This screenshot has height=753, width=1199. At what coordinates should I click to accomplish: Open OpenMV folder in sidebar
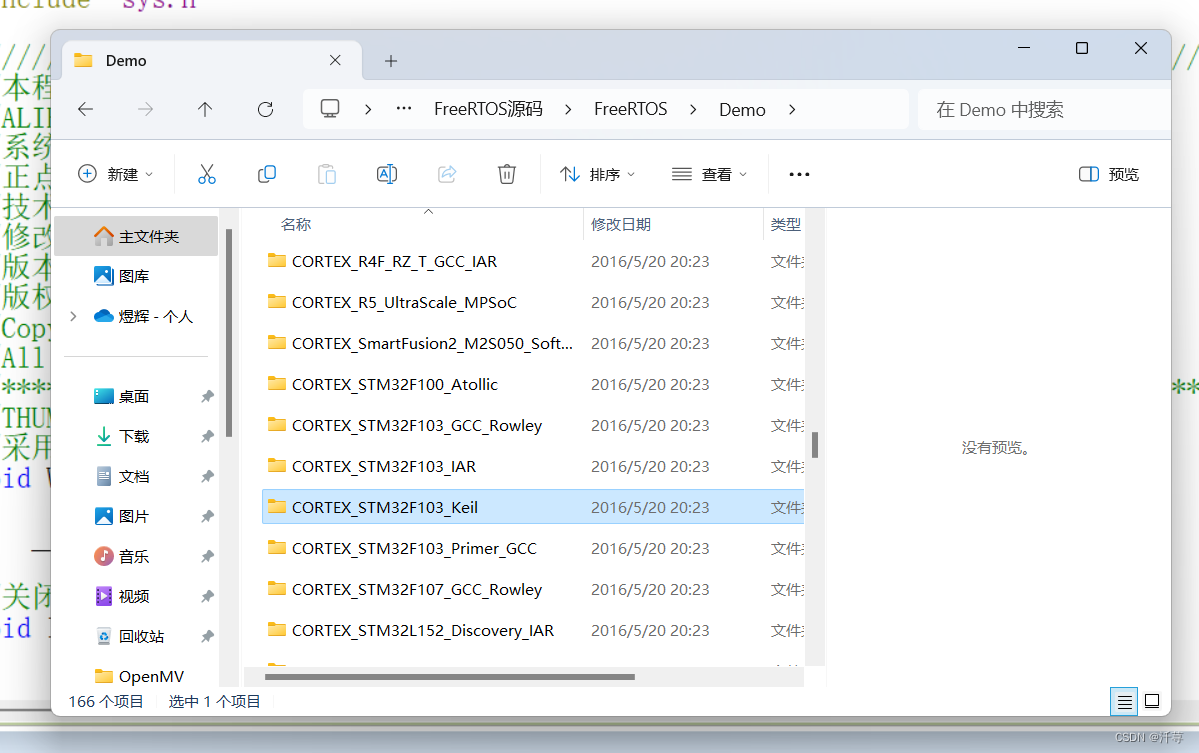pyautogui.click(x=136, y=676)
